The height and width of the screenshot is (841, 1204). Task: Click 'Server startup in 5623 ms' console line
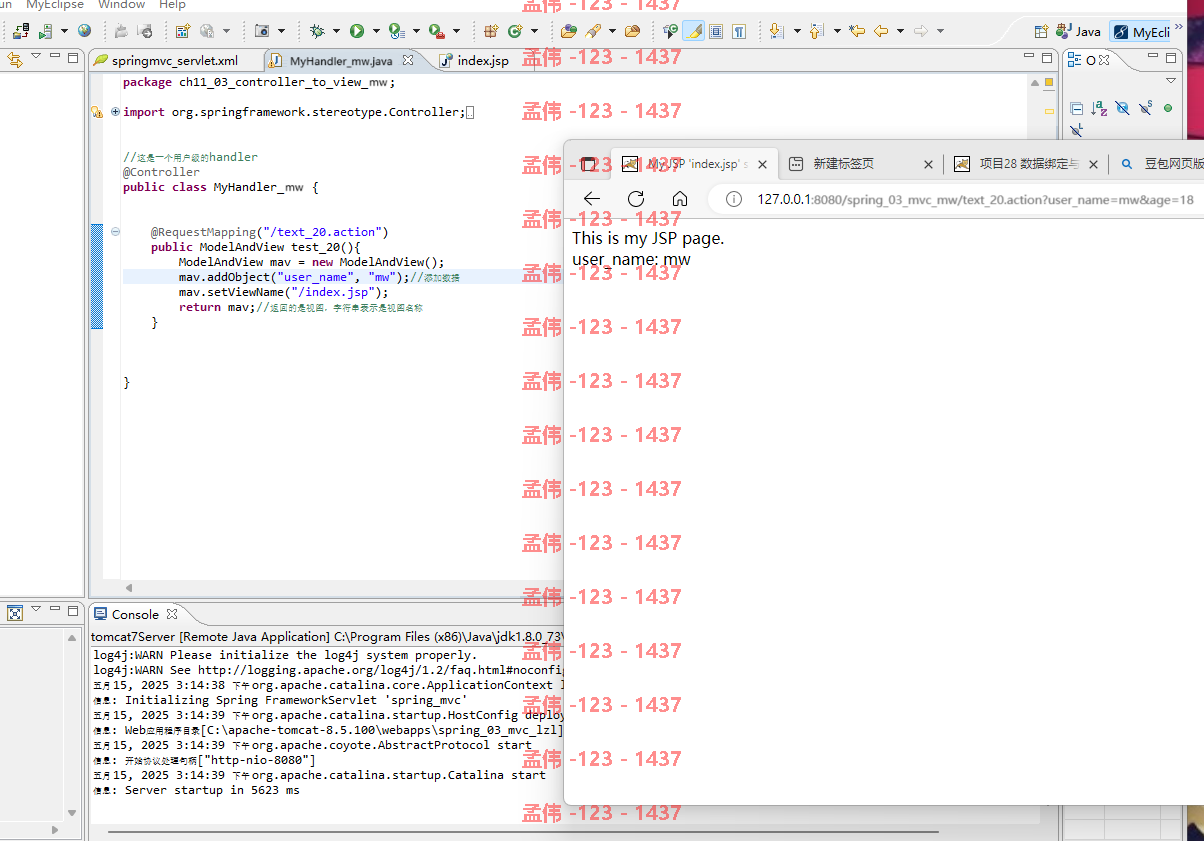pos(196,790)
